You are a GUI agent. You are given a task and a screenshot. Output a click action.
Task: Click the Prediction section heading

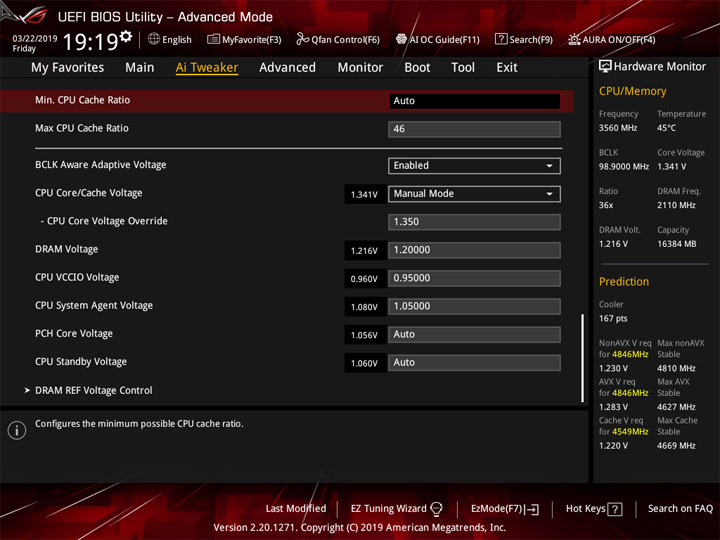pos(624,281)
